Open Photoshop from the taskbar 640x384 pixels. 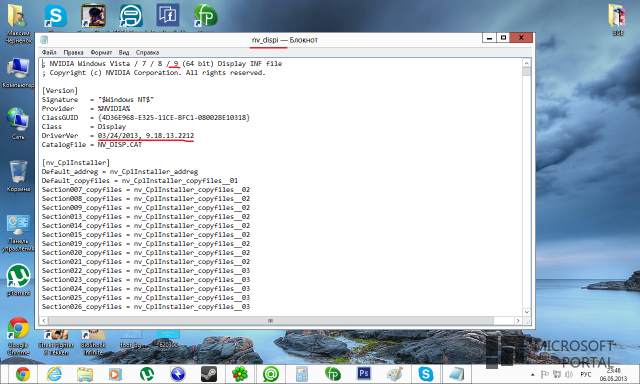(364, 373)
